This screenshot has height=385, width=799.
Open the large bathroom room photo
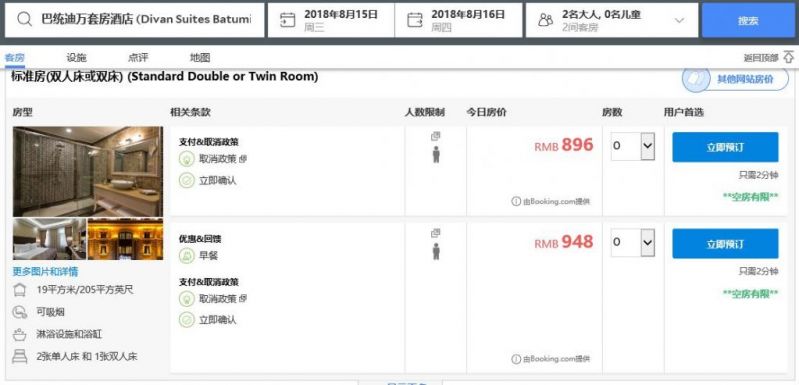tap(88, 172)
